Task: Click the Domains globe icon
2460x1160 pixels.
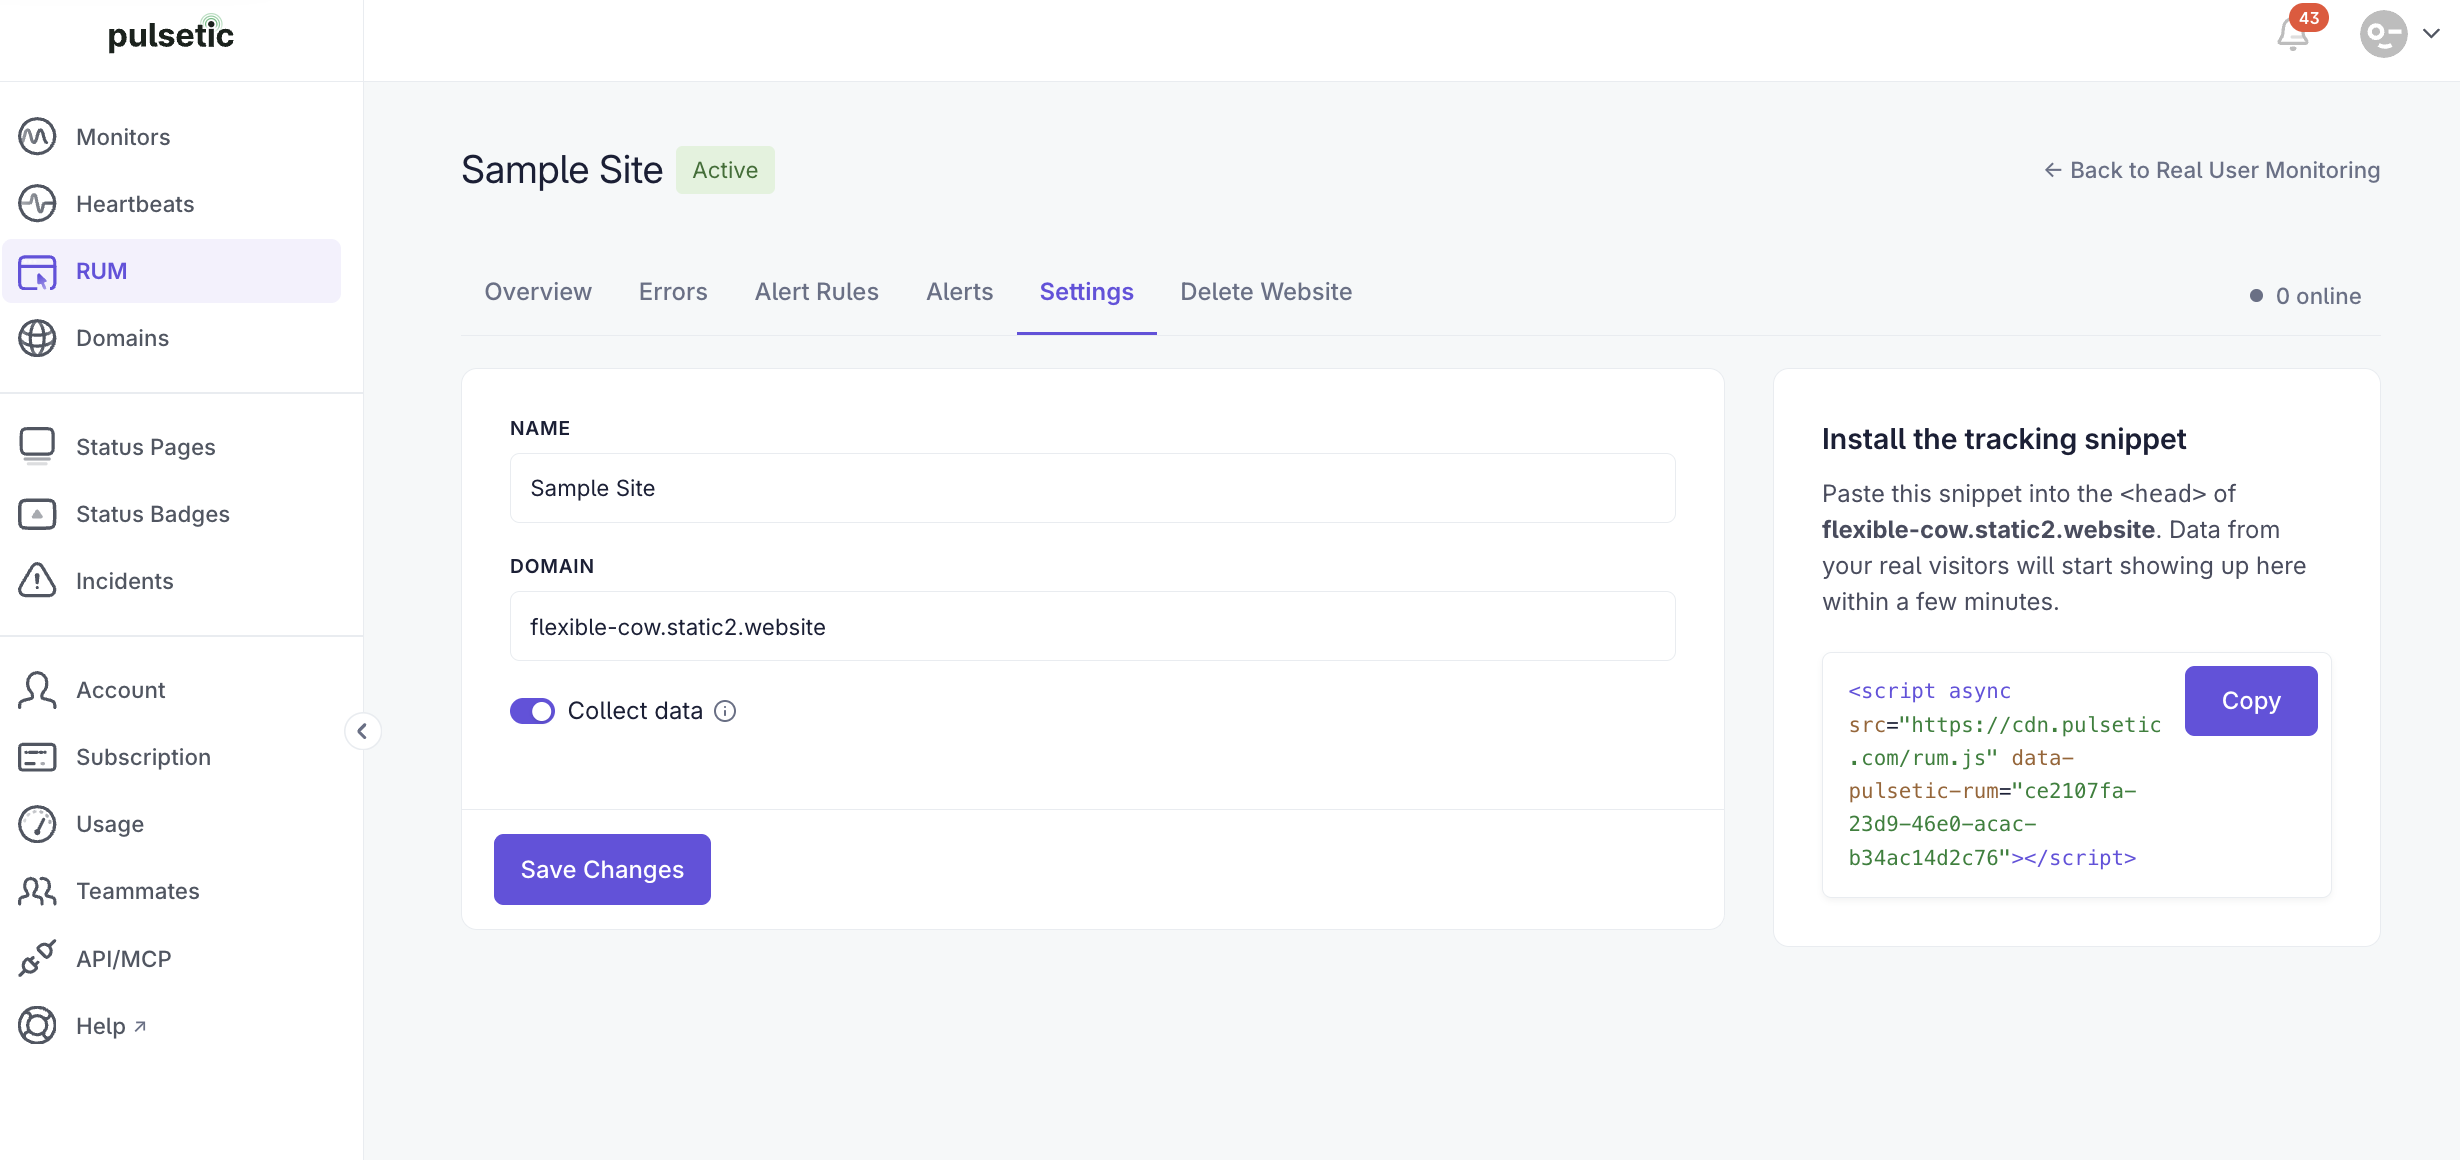Action: 37,338
